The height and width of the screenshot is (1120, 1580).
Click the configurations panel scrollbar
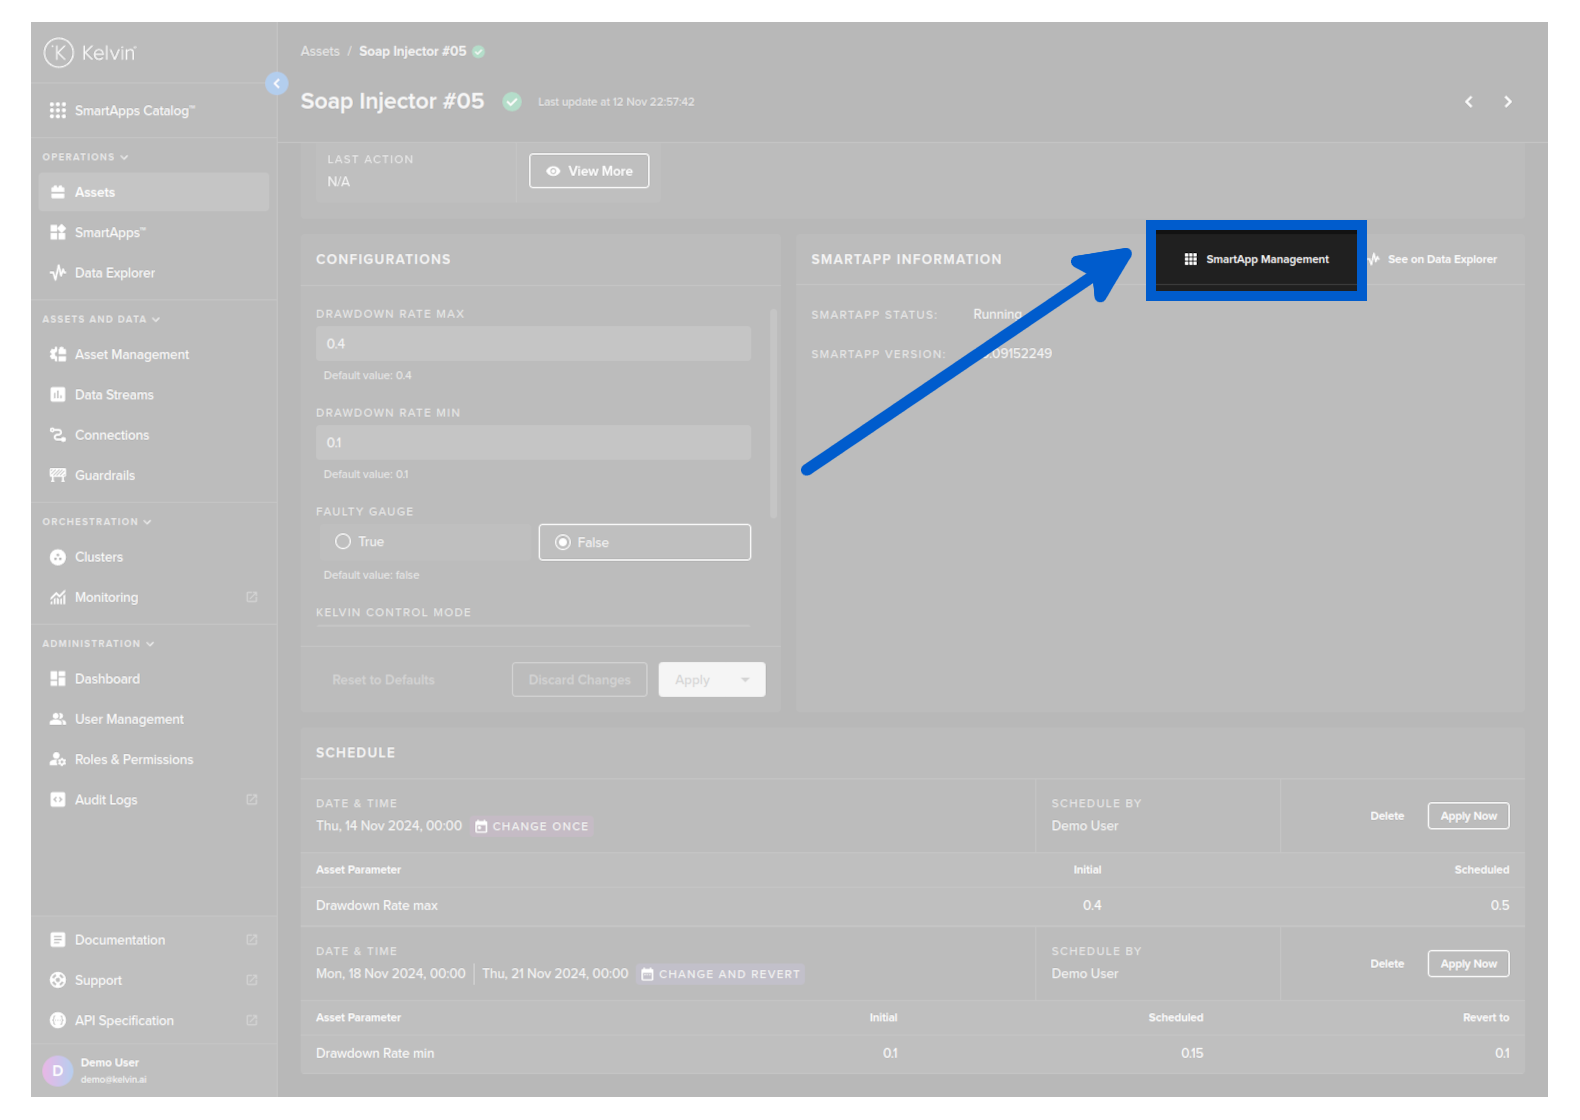tap(773, 414)
